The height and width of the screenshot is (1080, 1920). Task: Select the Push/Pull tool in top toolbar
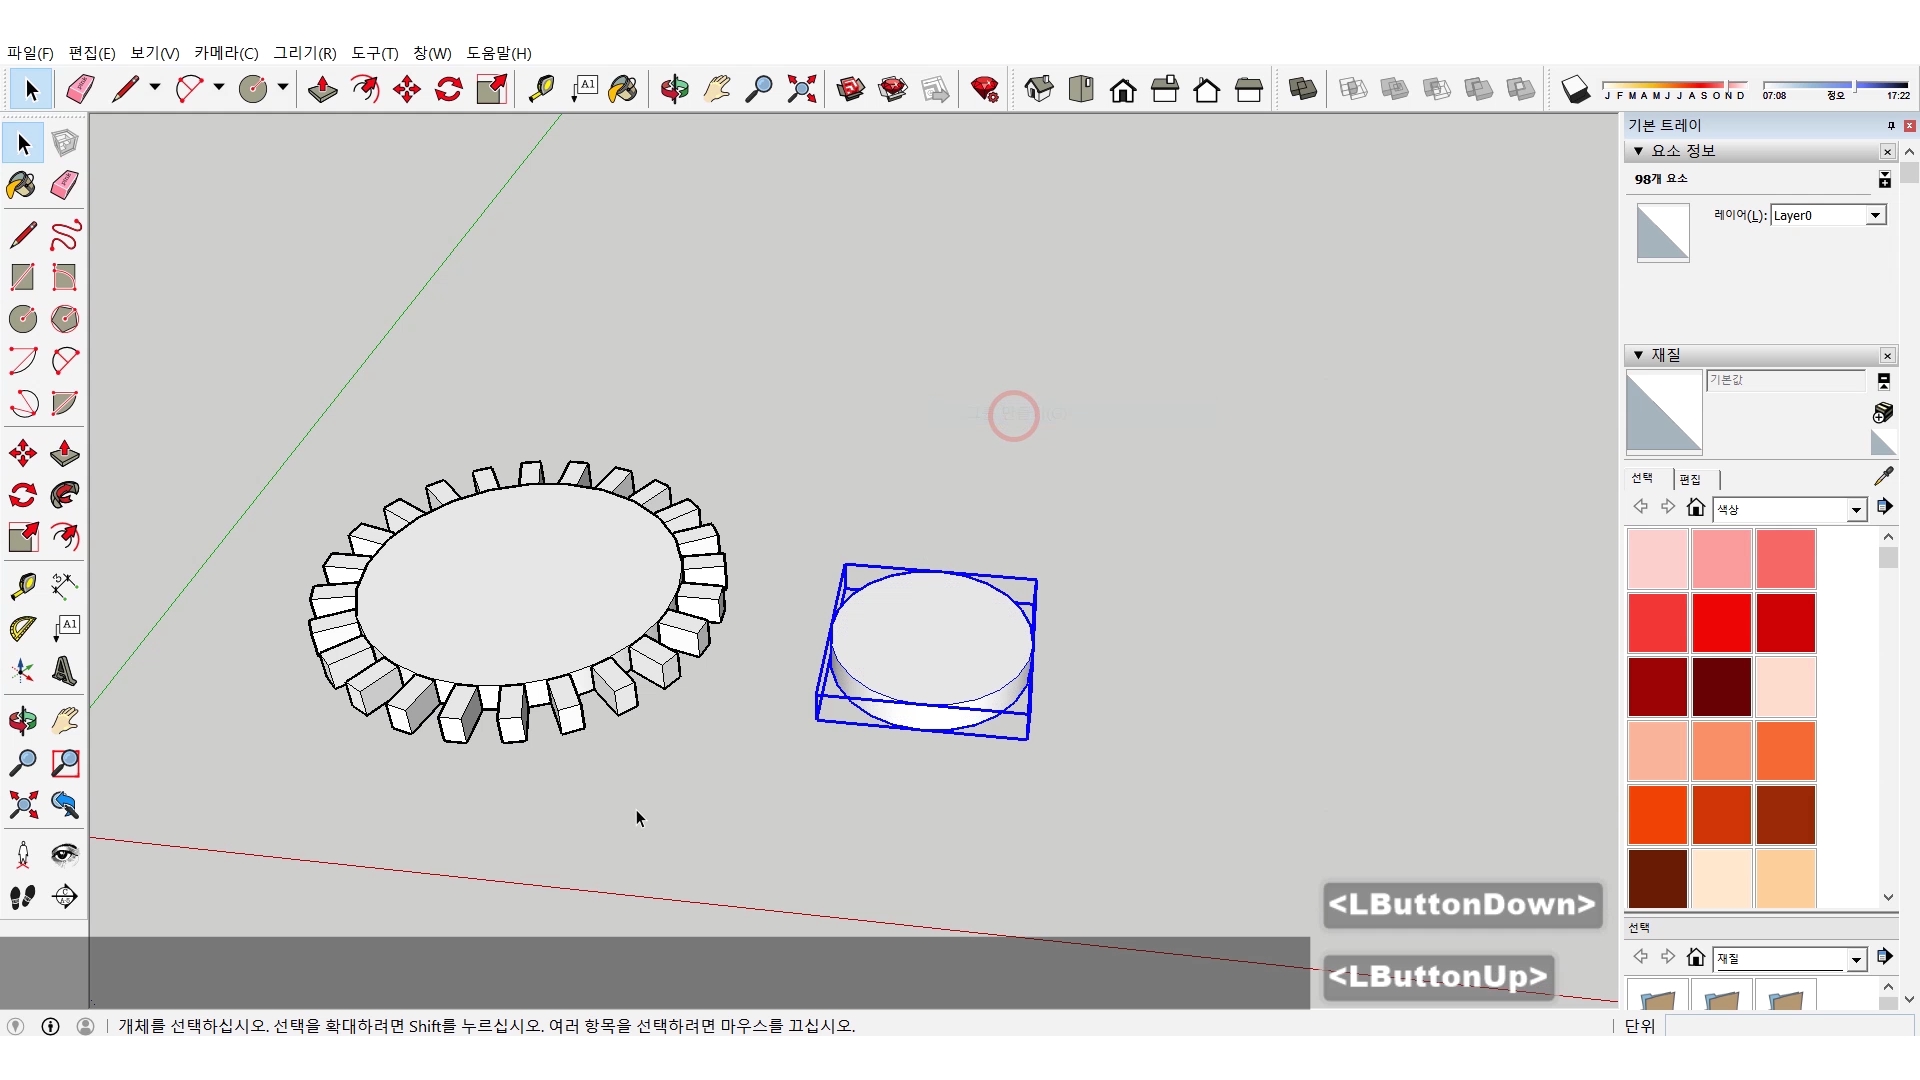[322, 90]
